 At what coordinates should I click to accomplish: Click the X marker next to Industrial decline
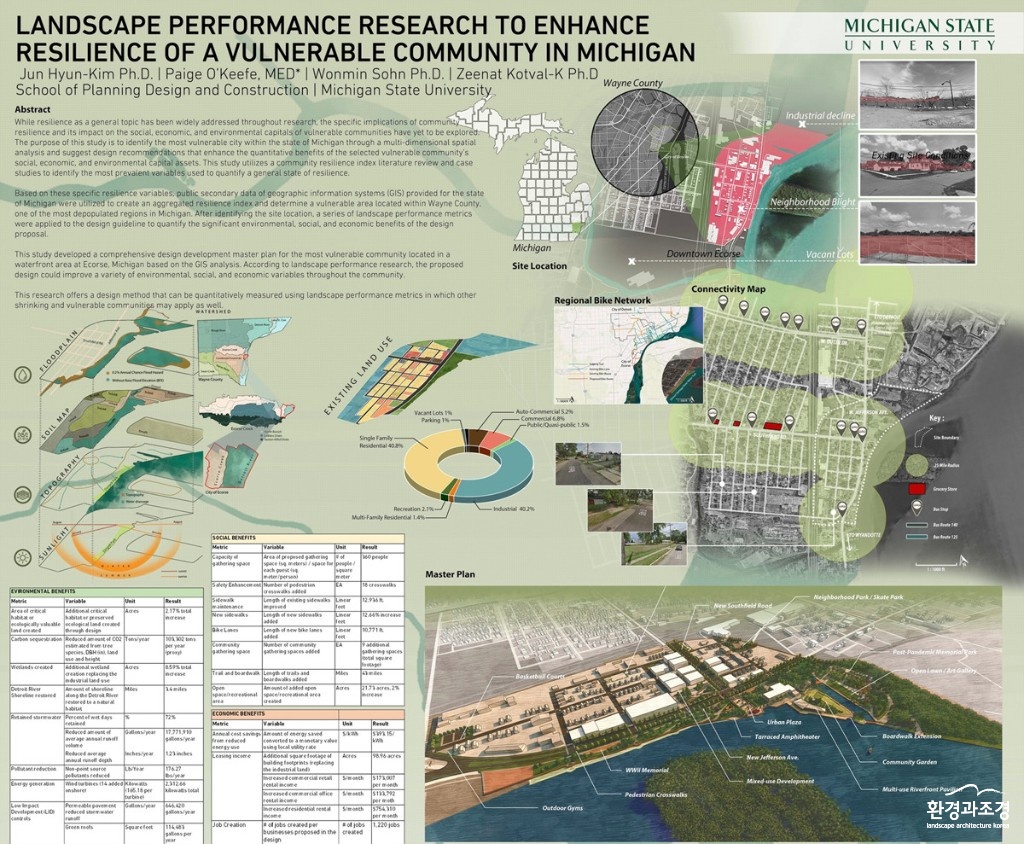pyautogui.click(x=802, y=123)
